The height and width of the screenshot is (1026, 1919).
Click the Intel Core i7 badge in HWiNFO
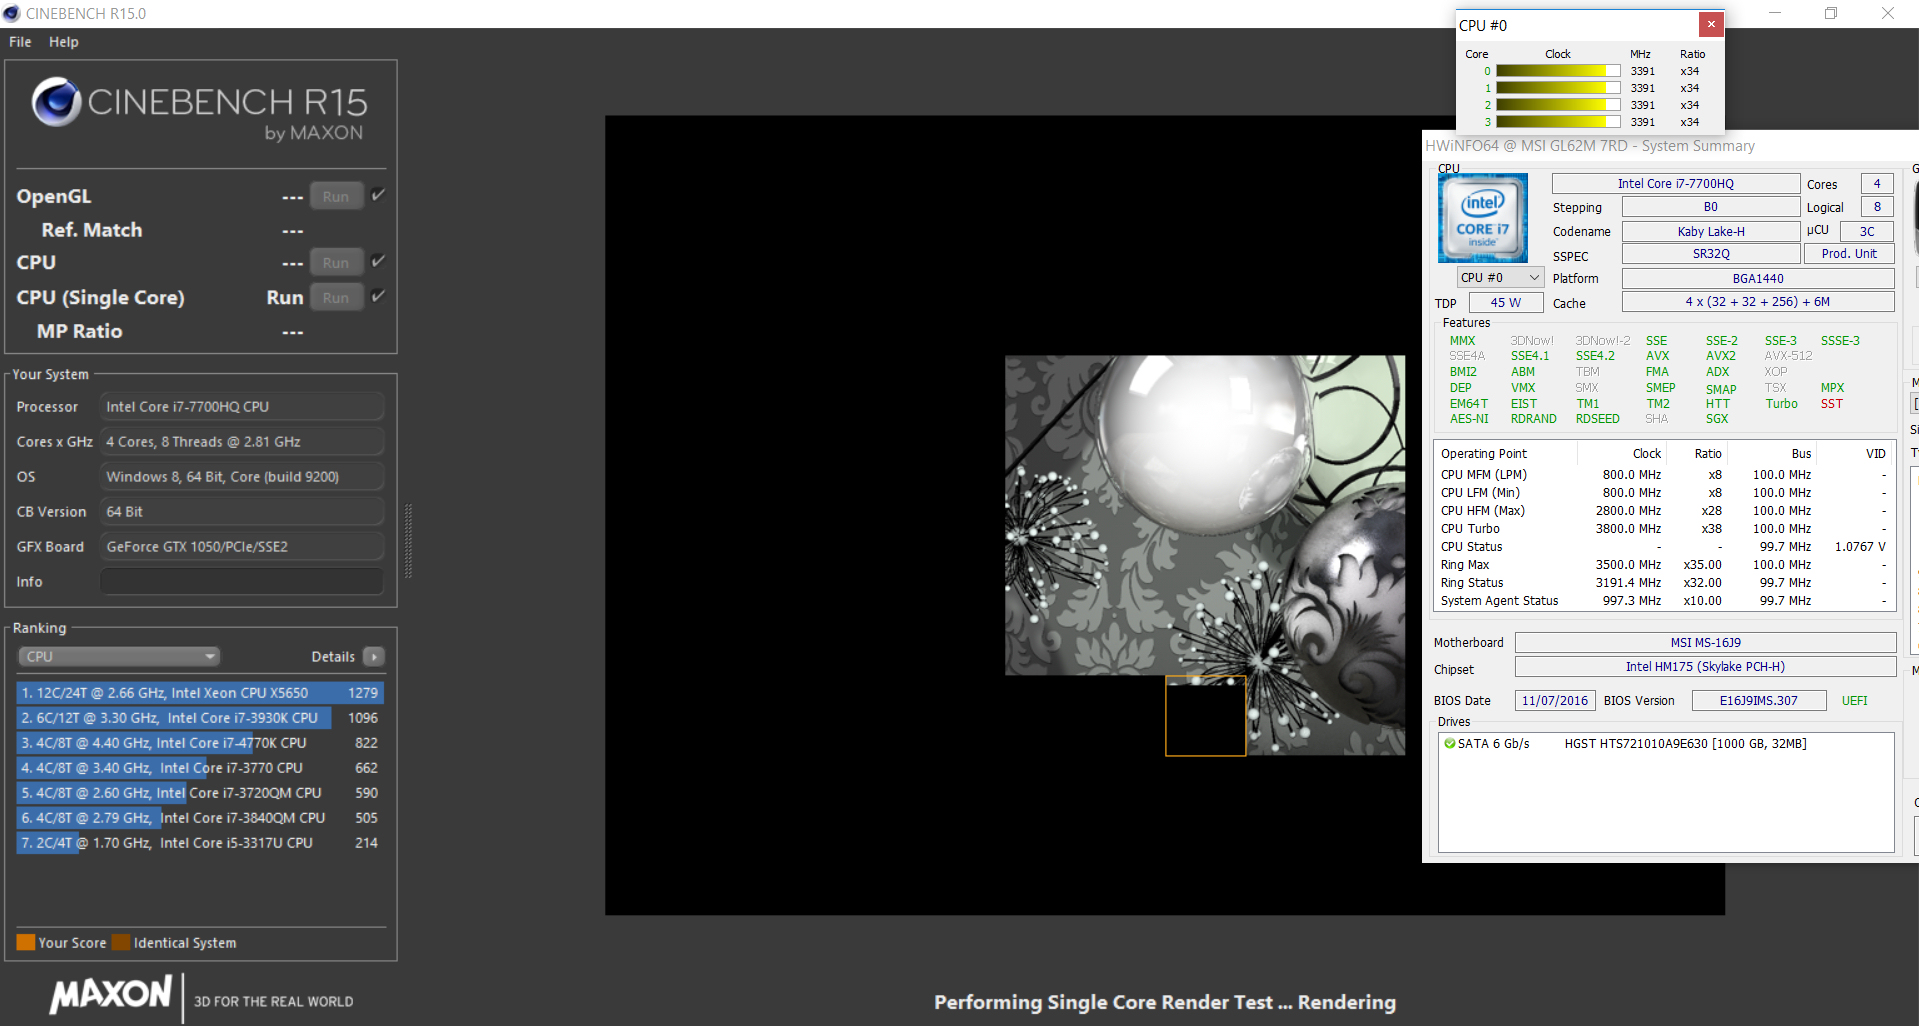(1483, 218)
